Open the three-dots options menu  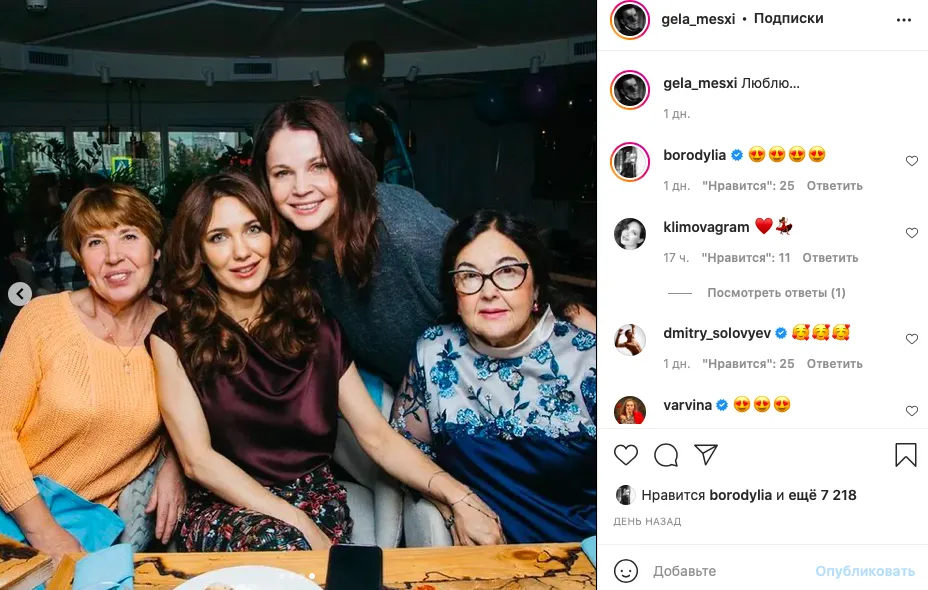tap(904, 20)
